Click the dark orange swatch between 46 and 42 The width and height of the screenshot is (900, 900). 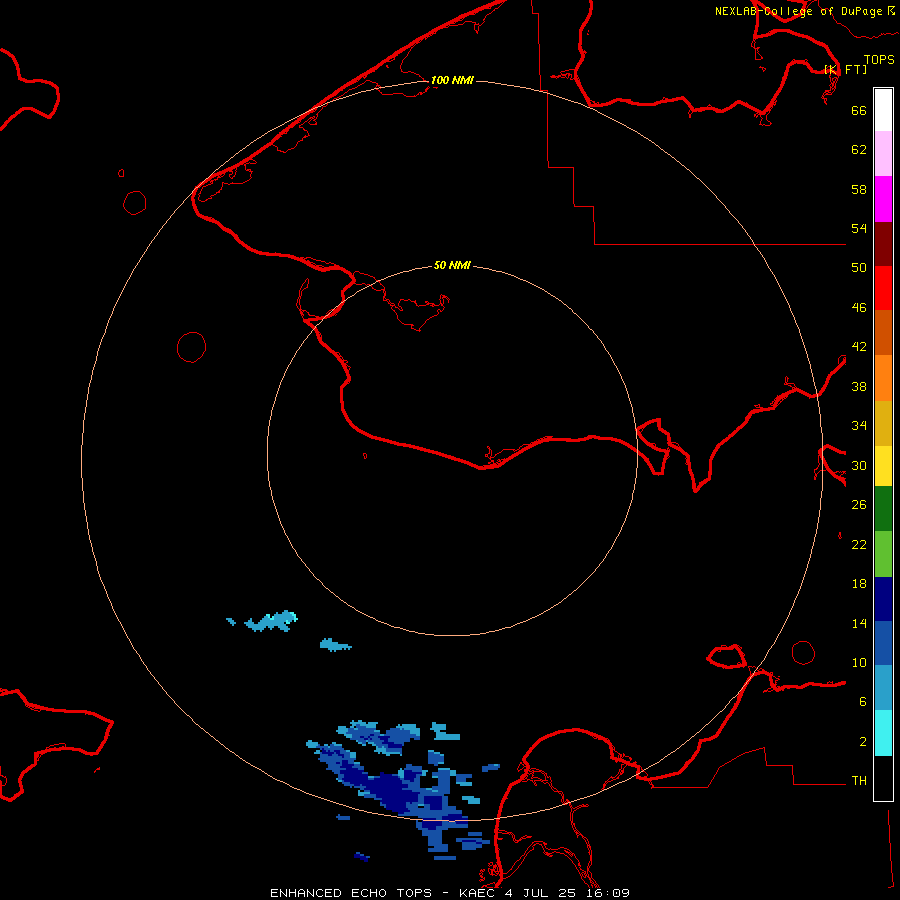(x=883, y=332)
